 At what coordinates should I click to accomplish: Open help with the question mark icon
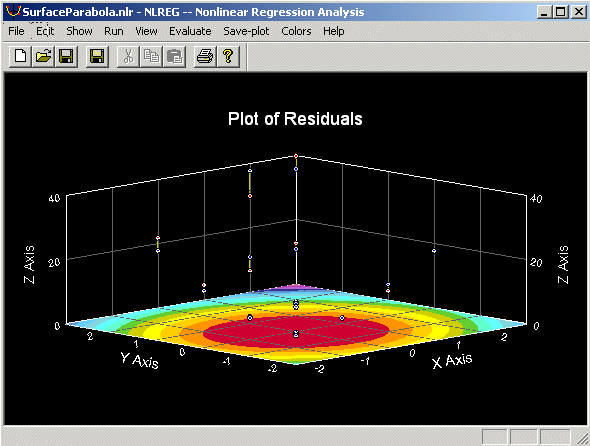click(x=228, y=57)
